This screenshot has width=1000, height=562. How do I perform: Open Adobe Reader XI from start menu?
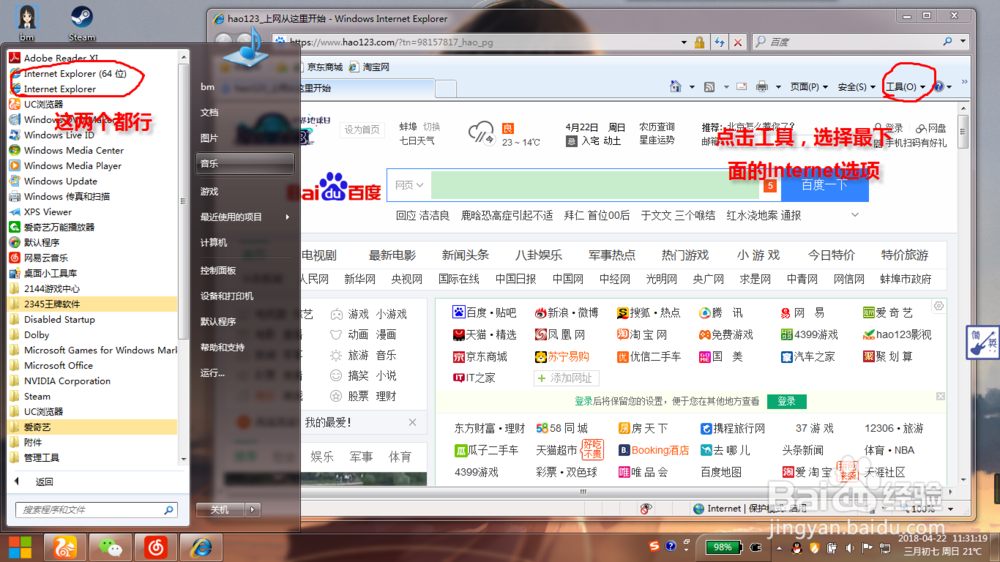(x=61, y=58)
